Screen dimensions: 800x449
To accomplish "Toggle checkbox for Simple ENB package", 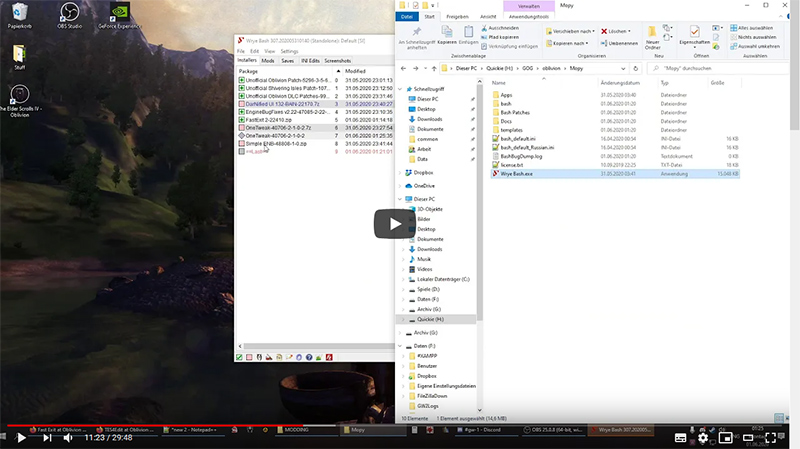I will pyautogui.click(x=242, y=144).
